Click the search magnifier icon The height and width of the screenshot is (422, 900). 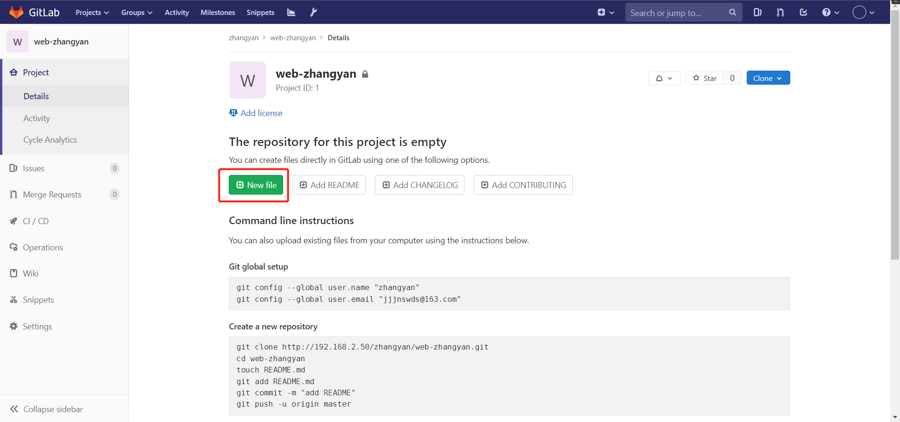tap(732, 13)
